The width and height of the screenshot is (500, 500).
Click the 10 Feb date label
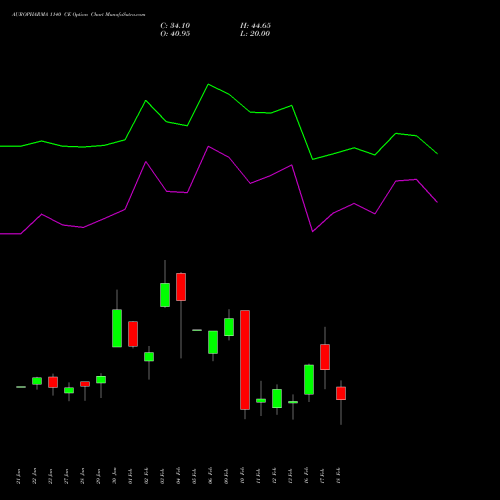coord(243,476)
